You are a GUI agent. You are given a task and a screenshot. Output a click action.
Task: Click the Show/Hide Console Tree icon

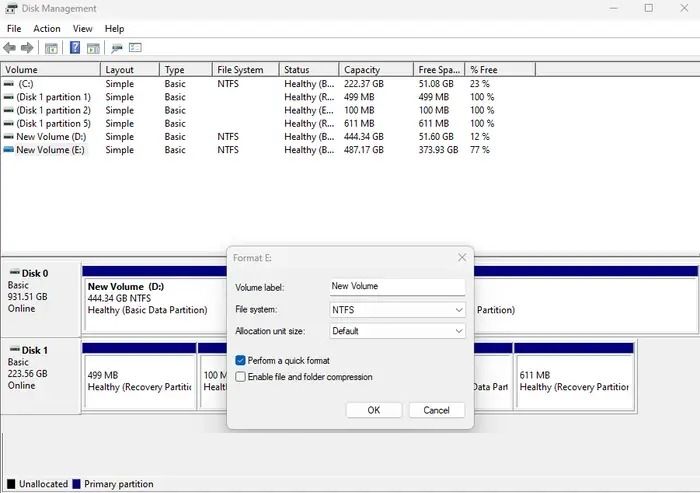click(51, 48)
